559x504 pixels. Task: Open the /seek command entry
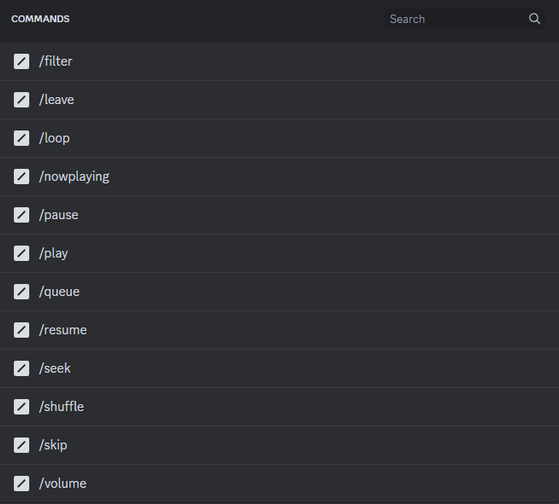point(280,369)
